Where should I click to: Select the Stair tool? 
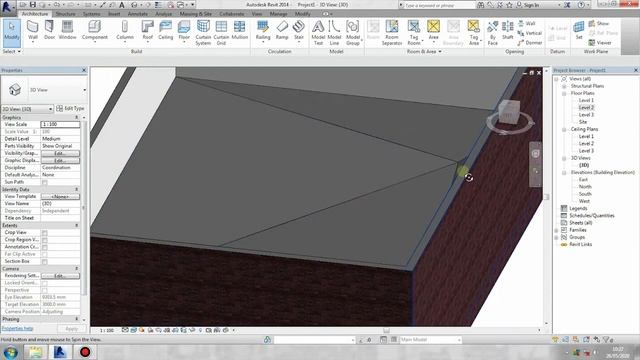tap(299, 31)
